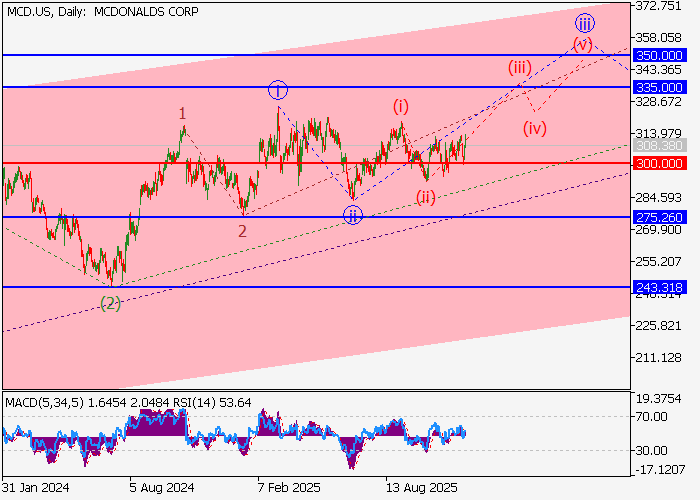The image size is (700, 500).
Task: Select the red (iii) wave label
Action: pos(520,68)
